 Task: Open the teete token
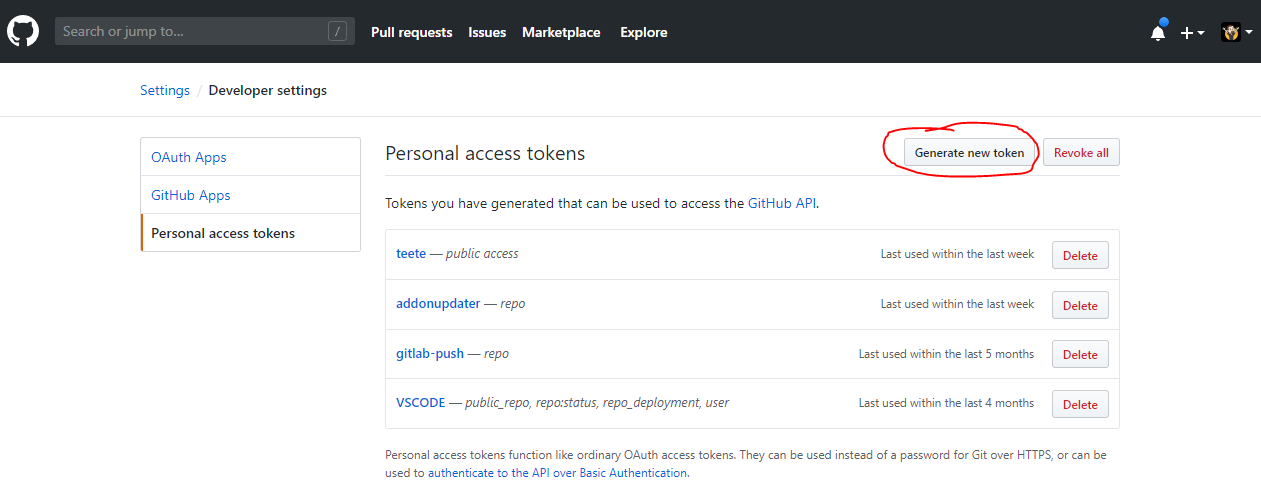411,254
